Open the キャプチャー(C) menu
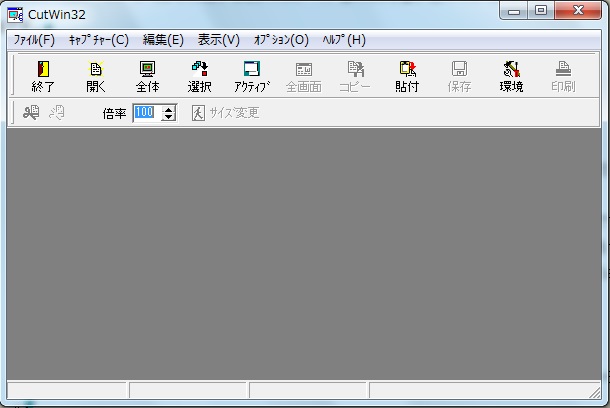The image size is (610, 408). tap(99, 40)
